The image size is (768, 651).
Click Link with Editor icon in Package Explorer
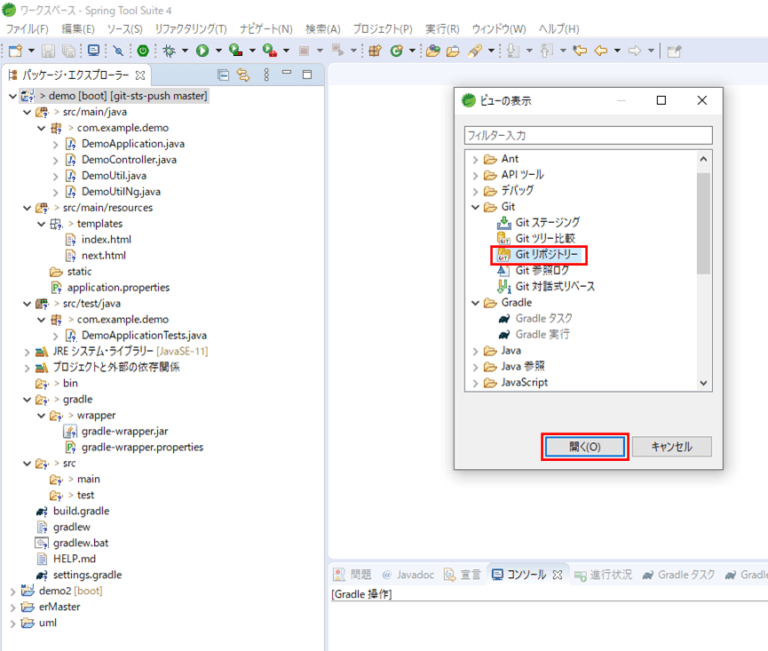point(242,74)
